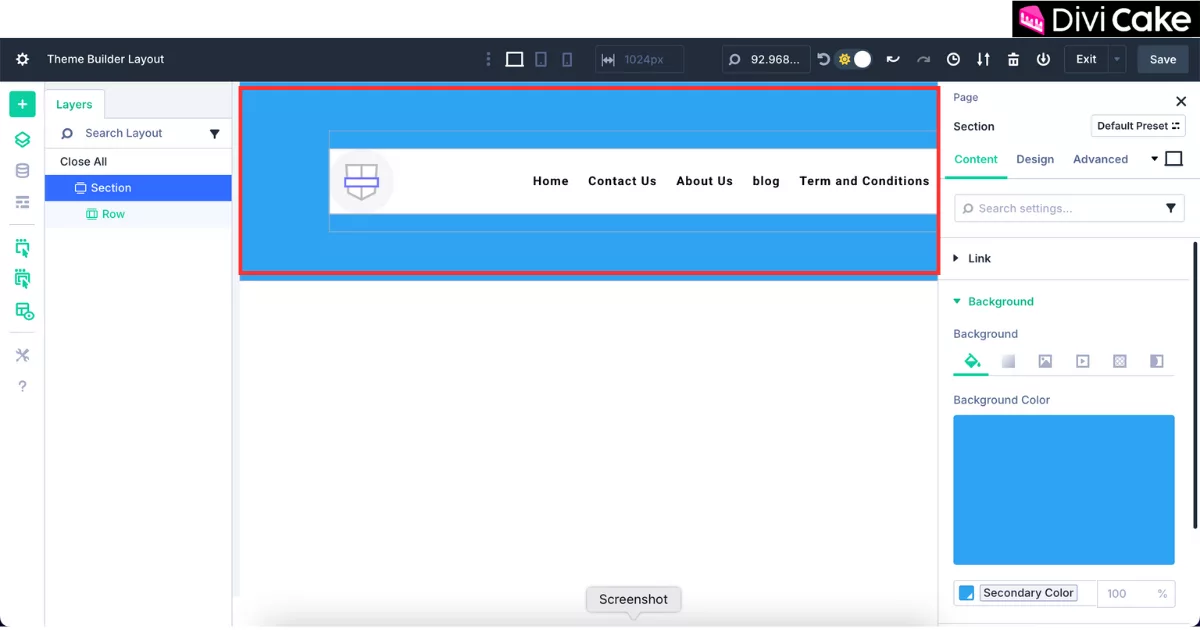Switch to phone view icon

click(x=567, y=59)
